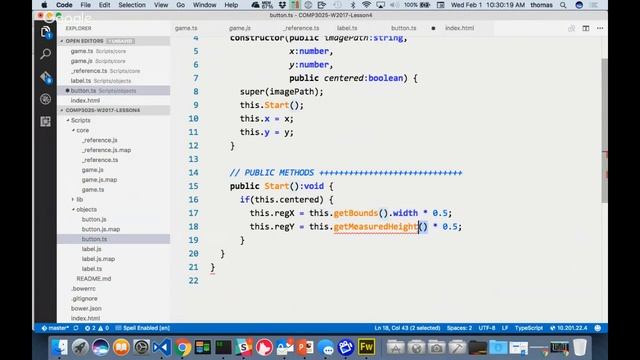The width and height of the screenshot is (640, 360).
Task: Open the Extensions view icon
Action: pyautogui.click(x=45, y=121)
